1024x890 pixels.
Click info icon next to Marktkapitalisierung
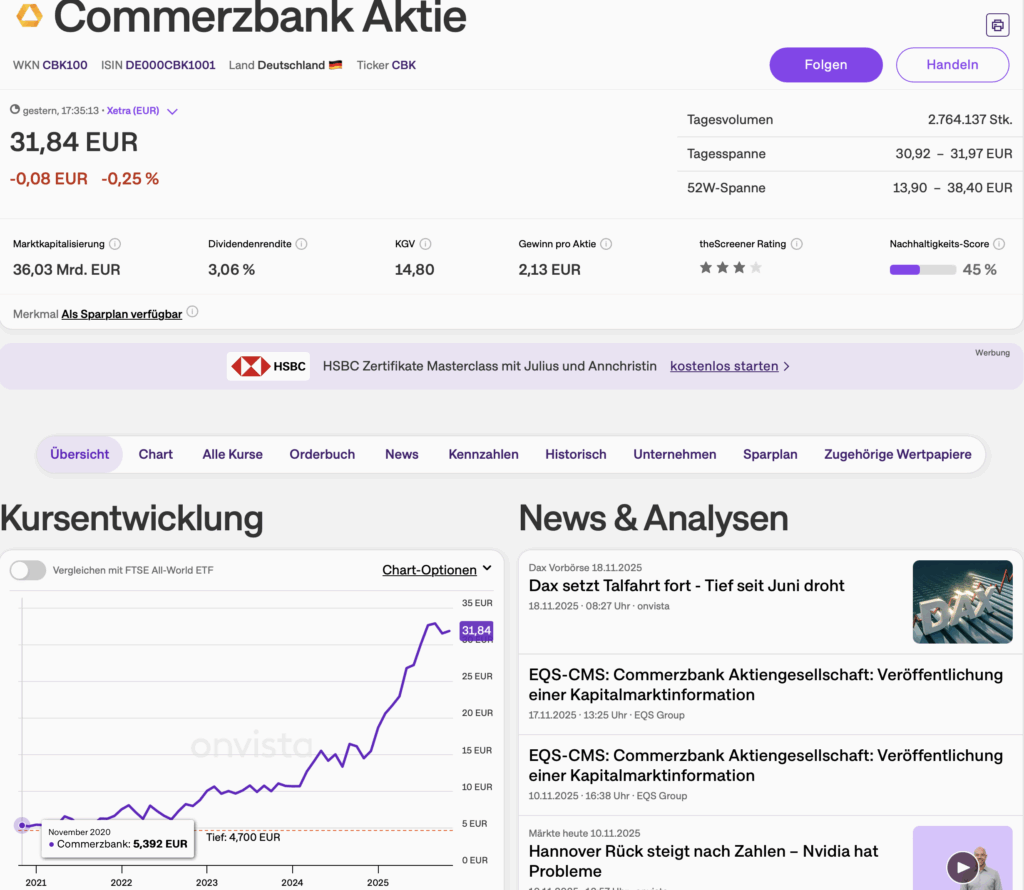(115, 244)
